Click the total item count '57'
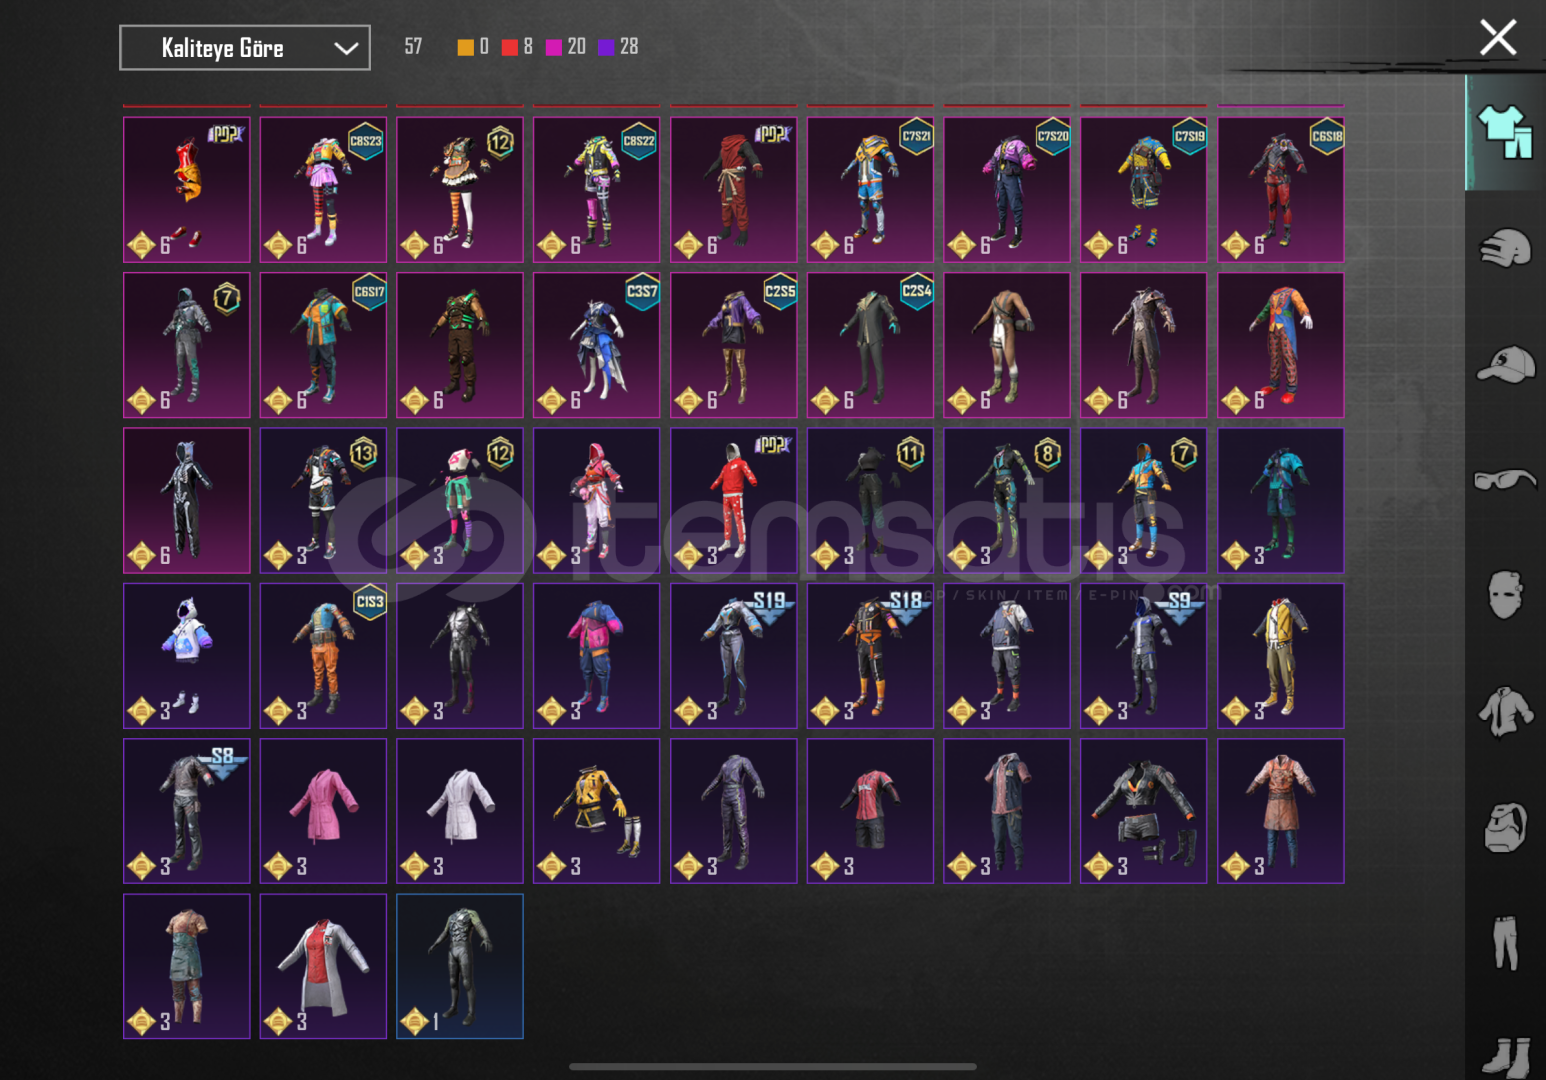This screenshot has width=1546, height=1080. (x=413, y=47)
